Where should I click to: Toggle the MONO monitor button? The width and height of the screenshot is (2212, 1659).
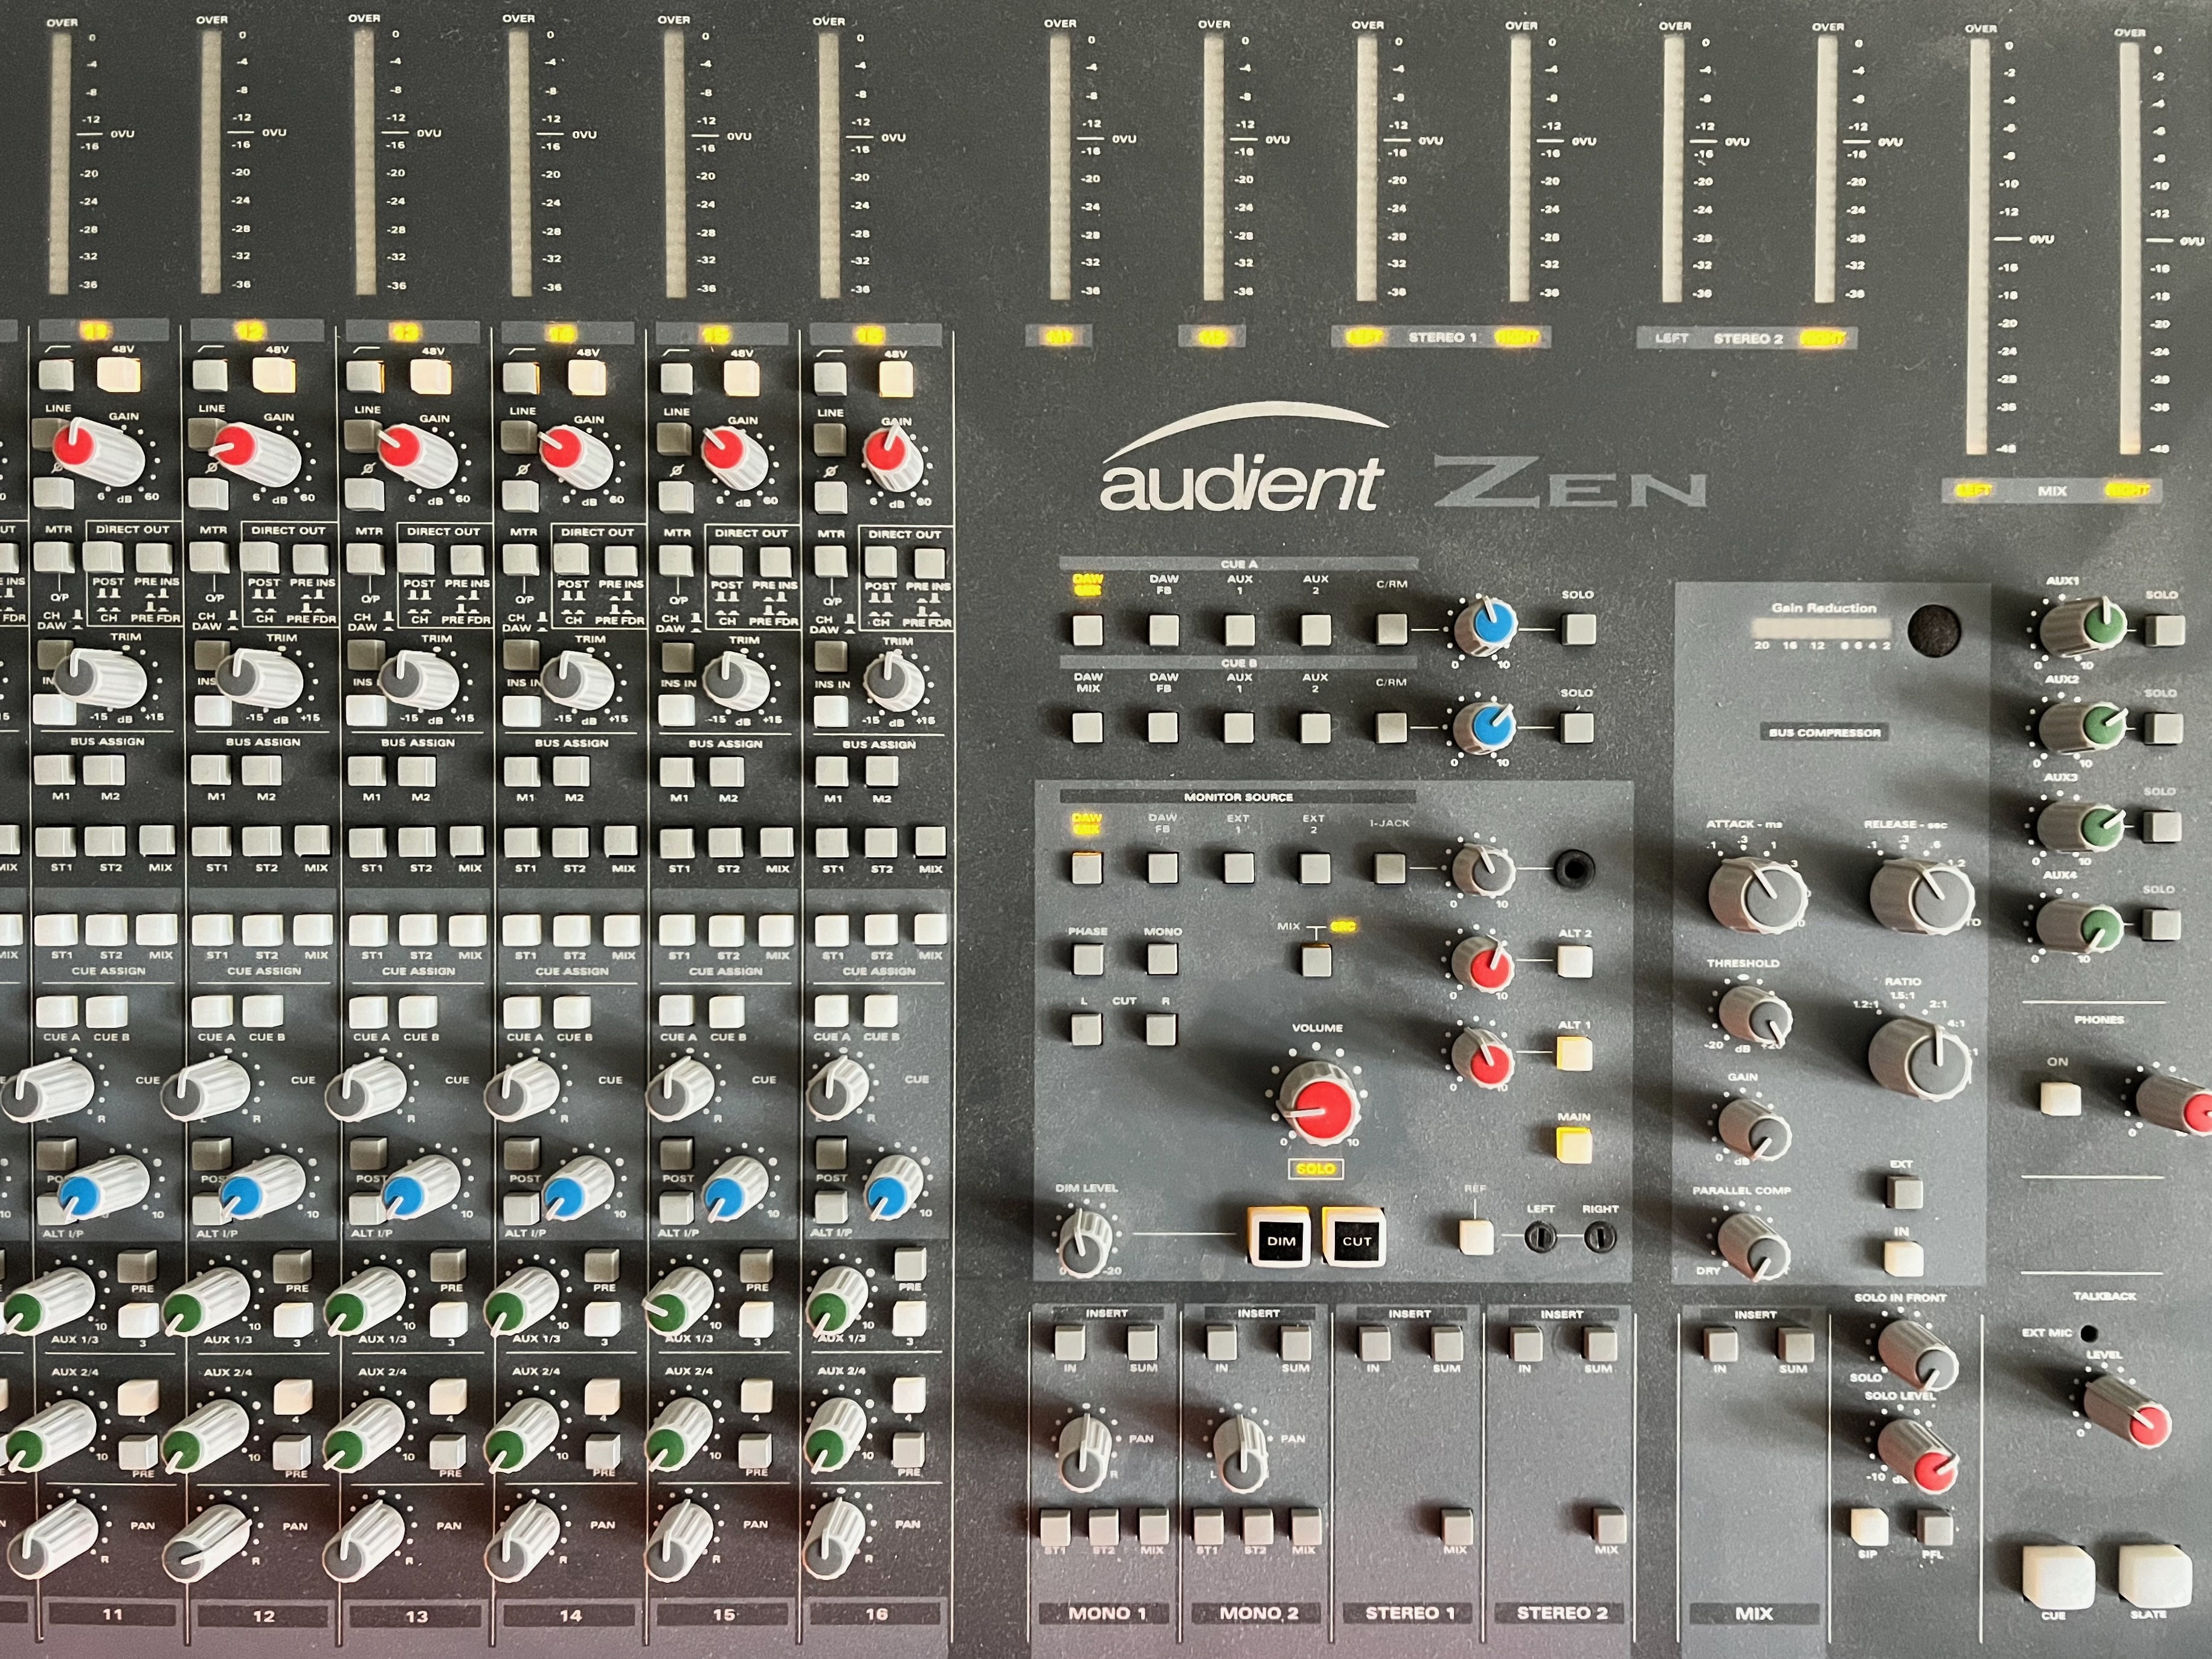[x=1162, y=959]
